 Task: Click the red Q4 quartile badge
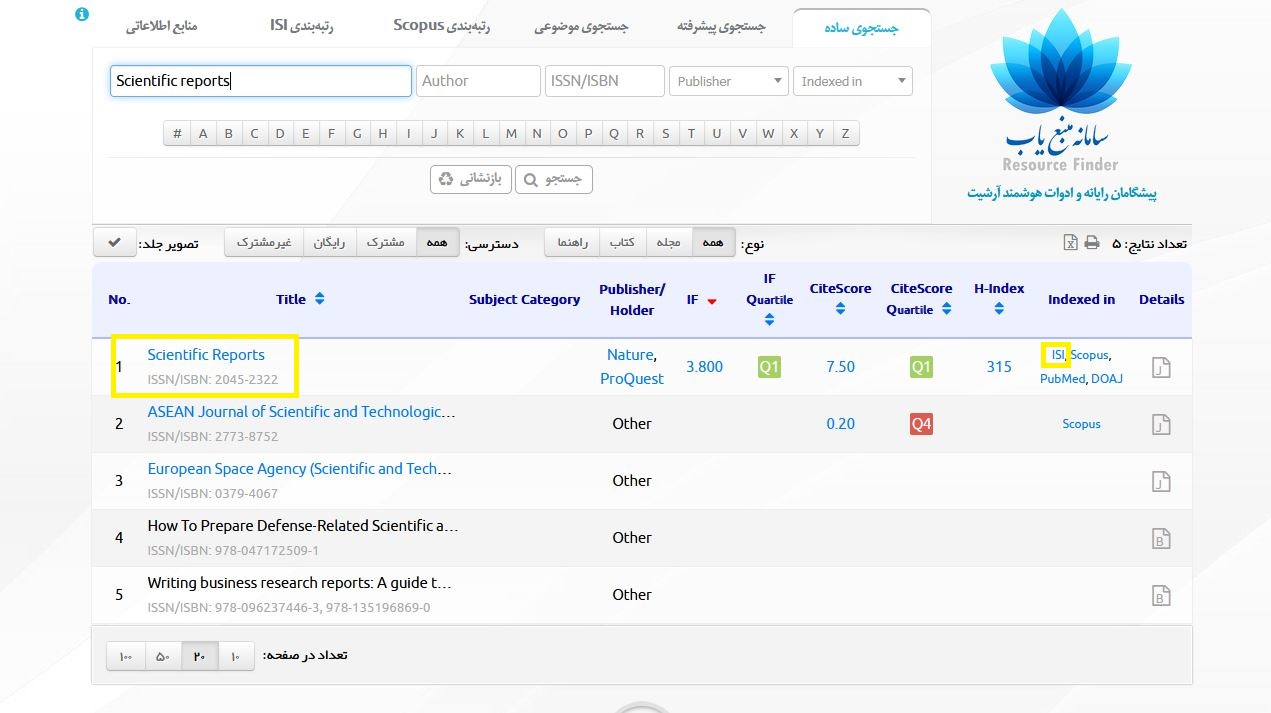[x=921, y=424]
